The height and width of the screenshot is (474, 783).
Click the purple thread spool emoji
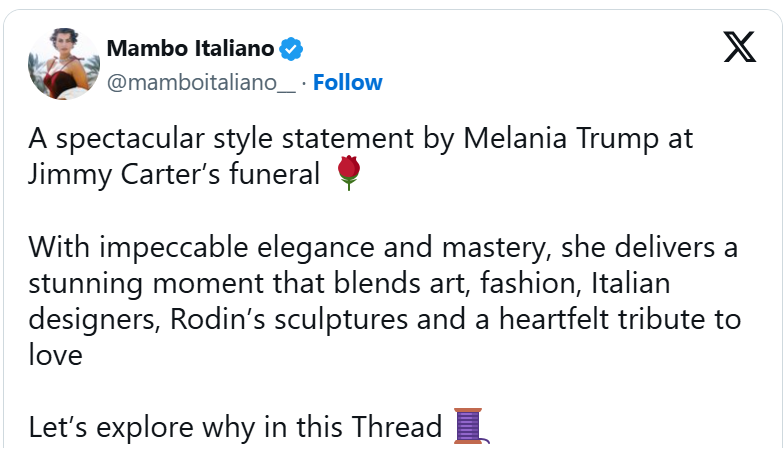click(x=470, y=426)
